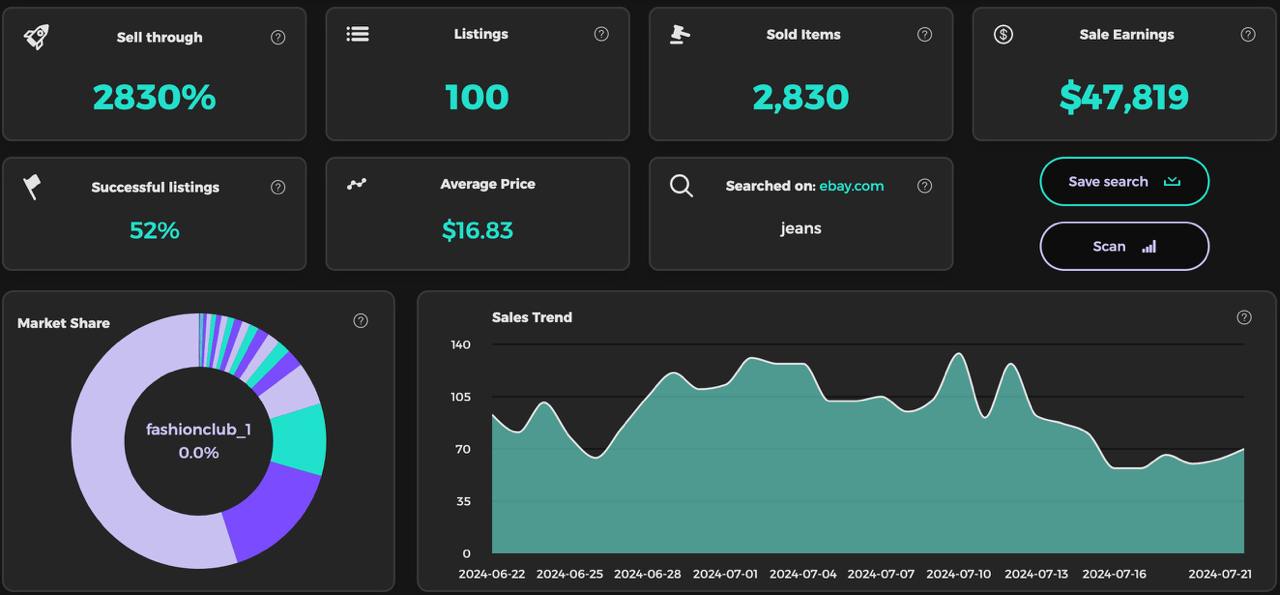Open the help icon next to Listings
Viewport: 1280px width, 595px height.
[x=601, y=34]
